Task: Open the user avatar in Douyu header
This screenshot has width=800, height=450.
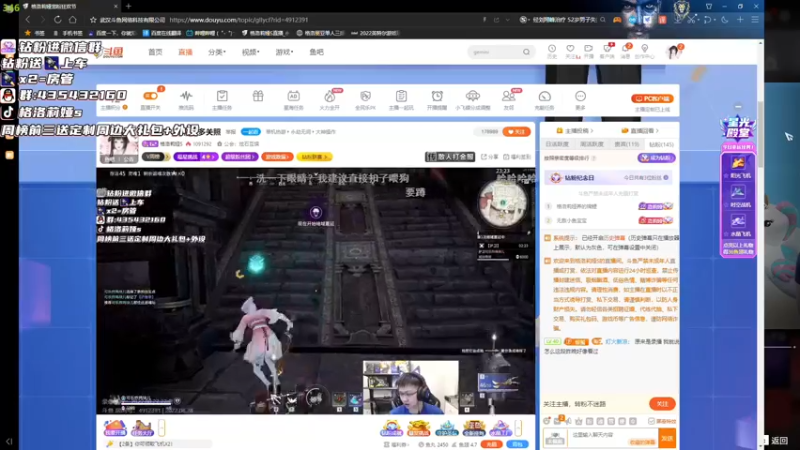Action: coord(673,52)
